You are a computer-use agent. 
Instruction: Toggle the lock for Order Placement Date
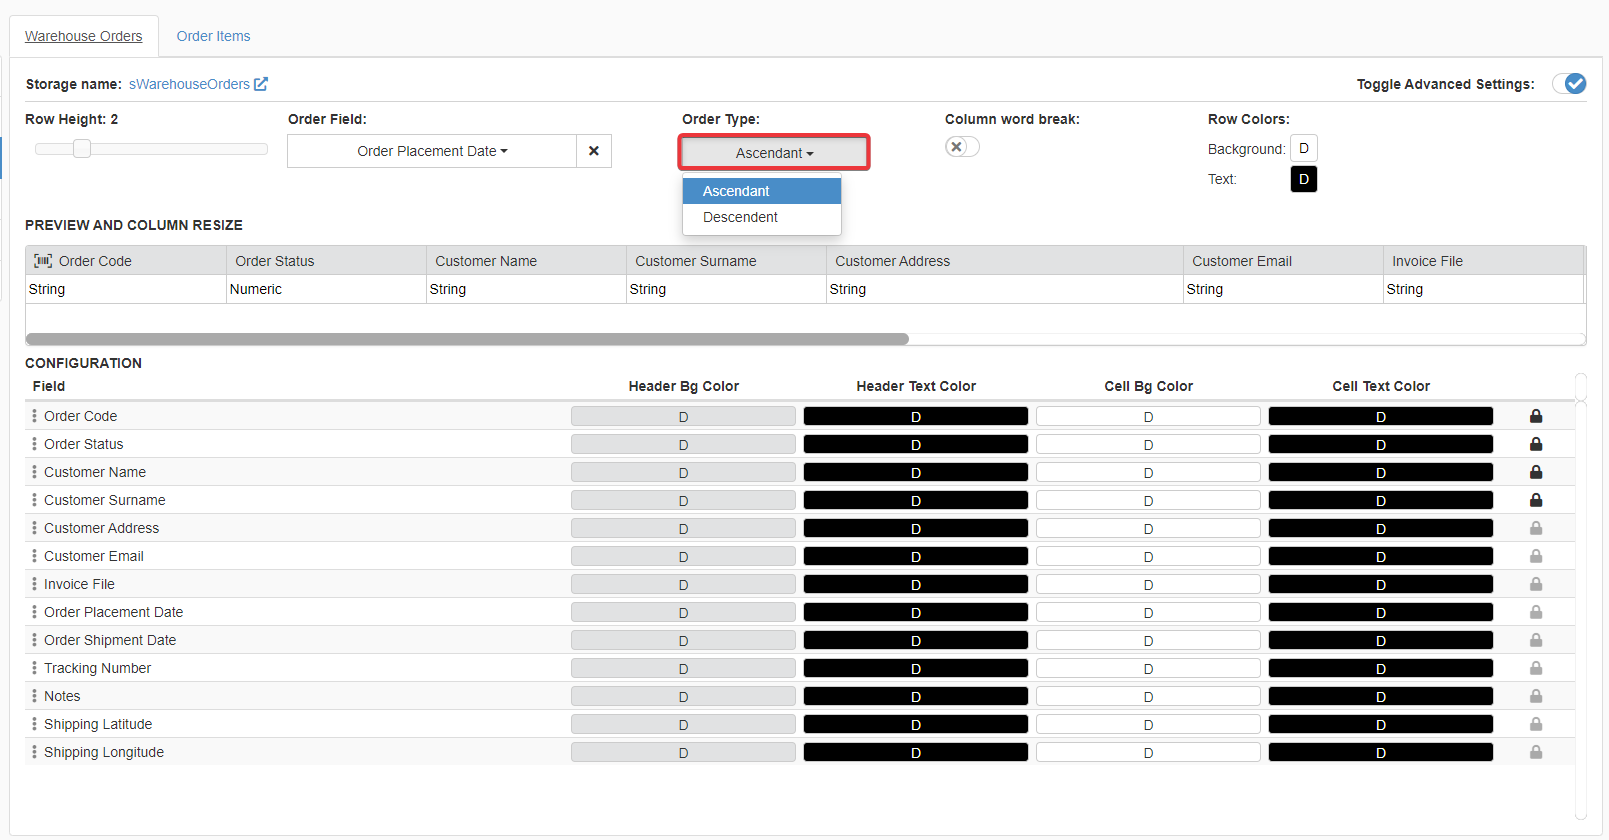pos(1536,612)
